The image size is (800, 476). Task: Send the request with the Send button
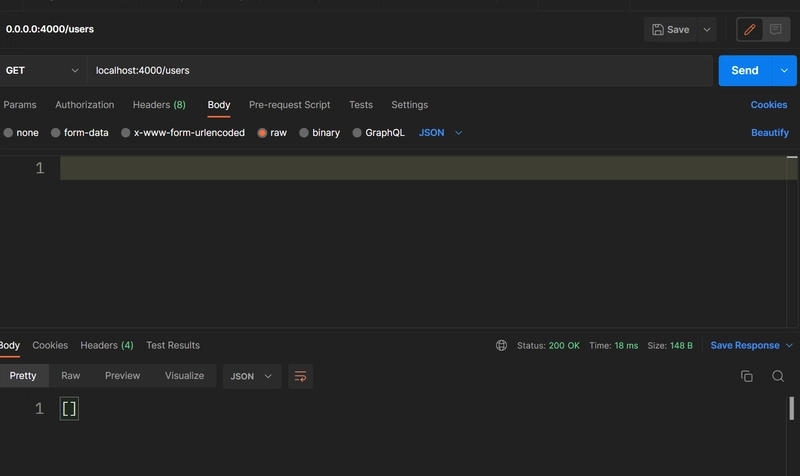745,70
